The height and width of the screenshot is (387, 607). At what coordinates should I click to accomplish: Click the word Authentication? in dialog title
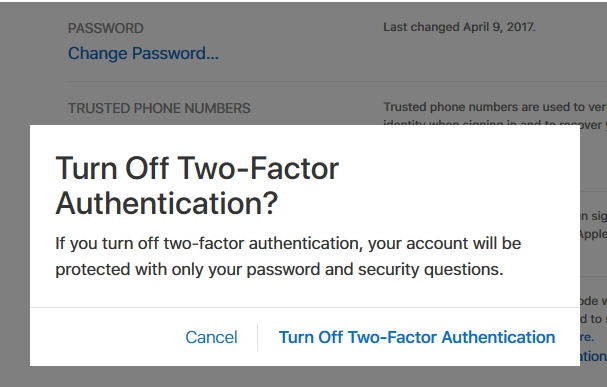click(x=167, y=203)
